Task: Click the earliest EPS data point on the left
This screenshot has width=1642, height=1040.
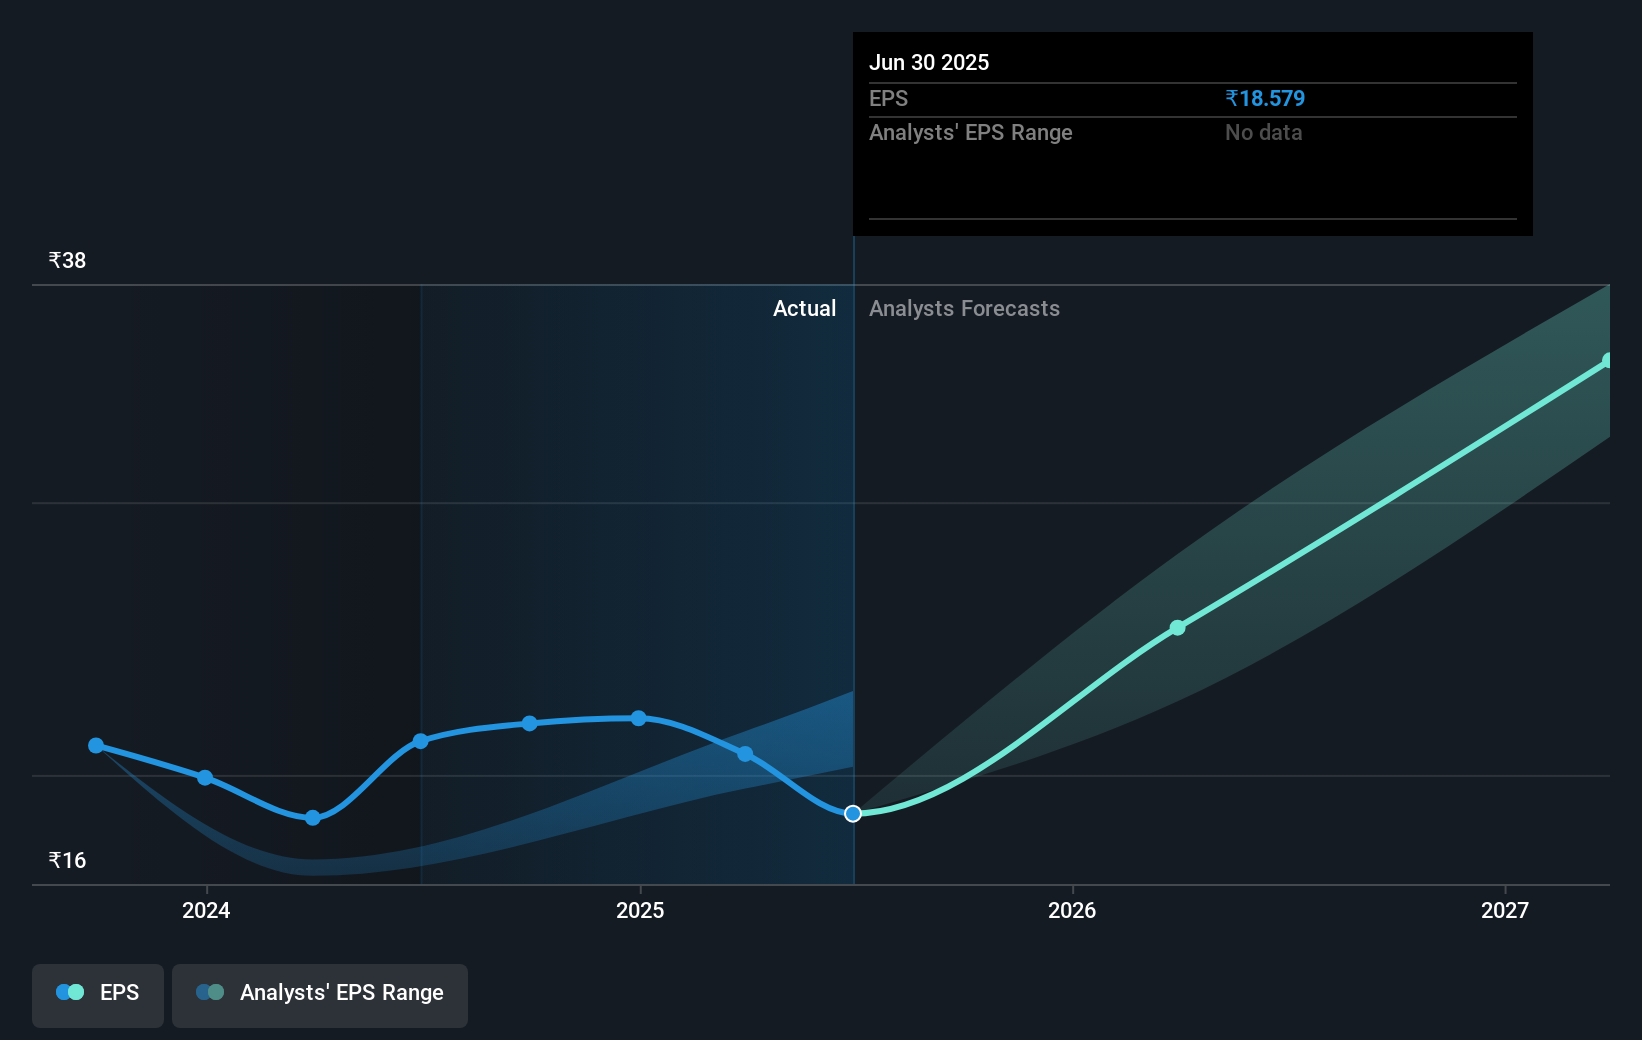Action: pyautogui.click(x=96, y=745)
